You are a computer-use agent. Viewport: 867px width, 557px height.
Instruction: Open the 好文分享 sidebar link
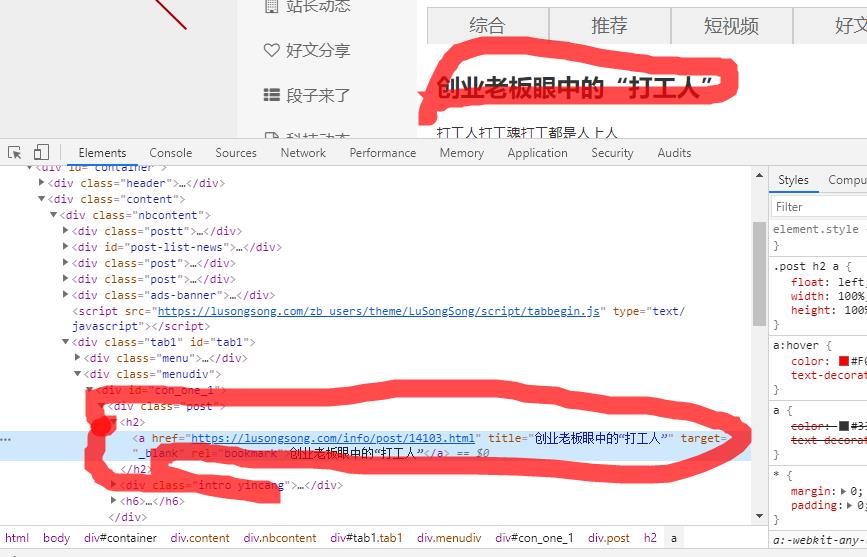pos(318,50)
